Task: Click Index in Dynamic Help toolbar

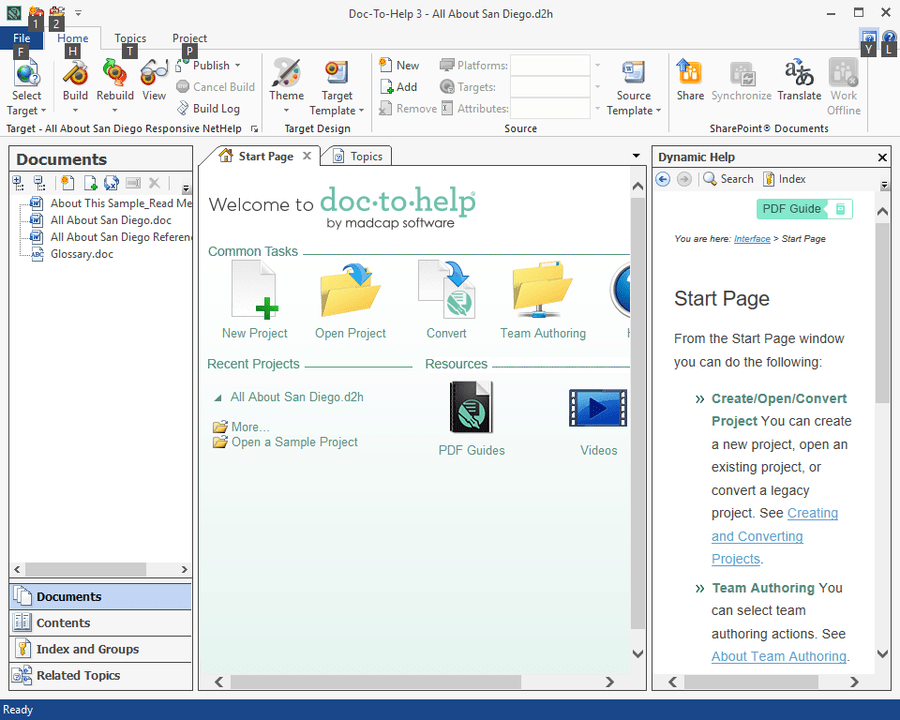Action: 784,179
